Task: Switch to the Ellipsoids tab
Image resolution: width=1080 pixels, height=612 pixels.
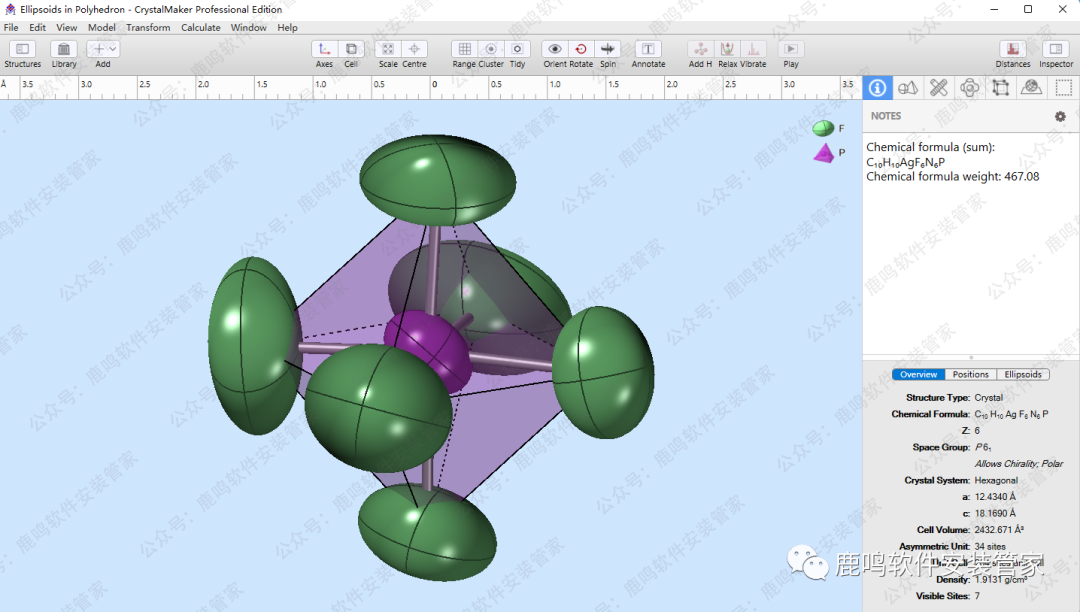Action: click(1023, 375)
